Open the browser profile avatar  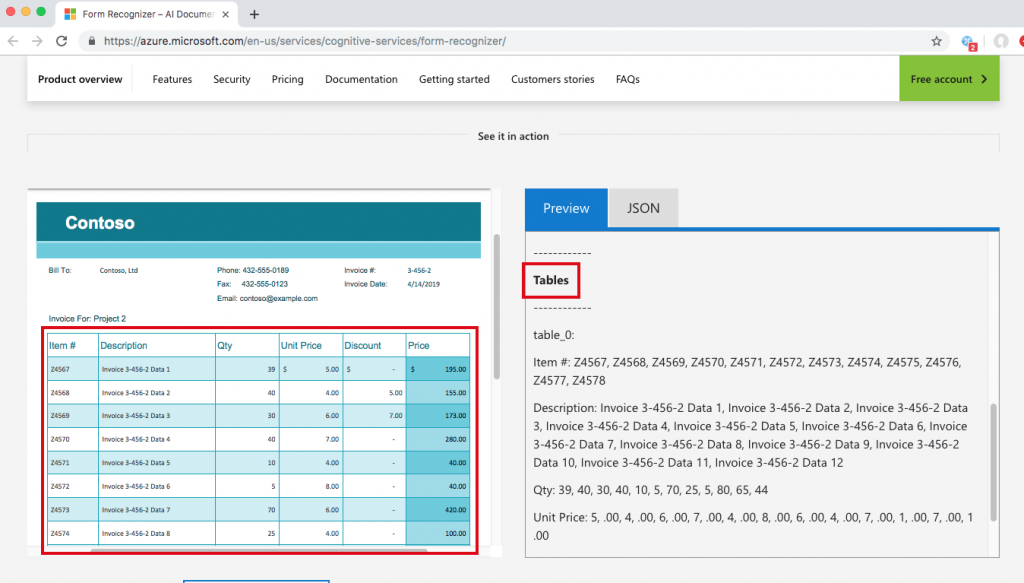click(1000, 41)
